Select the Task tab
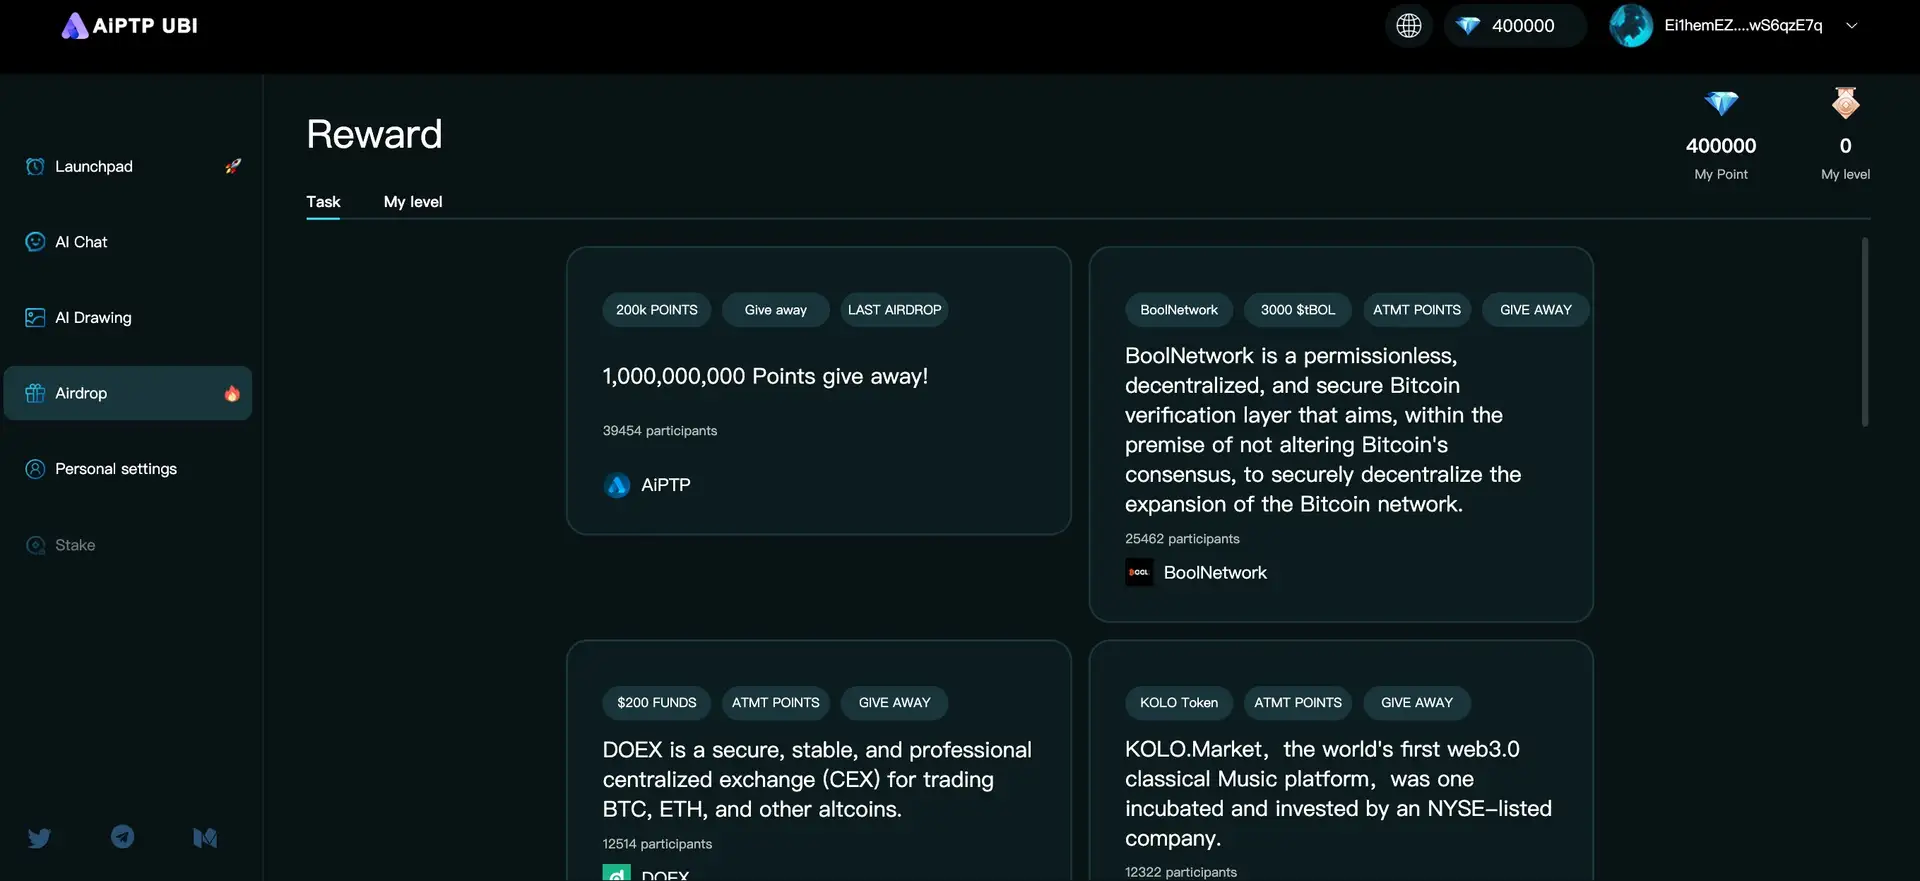The image size is (1920, 881). [x=323, y=202]
